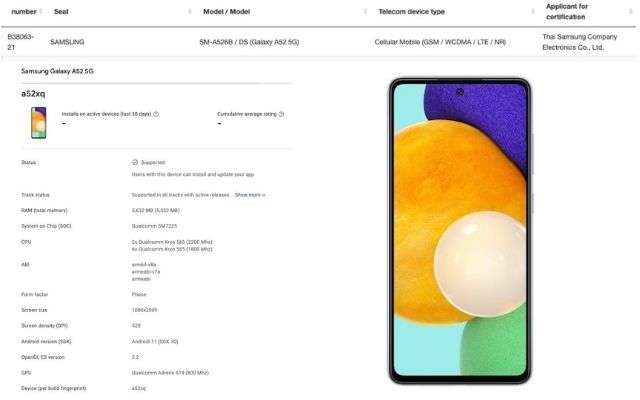Click the Samsung Galaxy A52 5G title

pyautogui.click(x=57, y=71)
